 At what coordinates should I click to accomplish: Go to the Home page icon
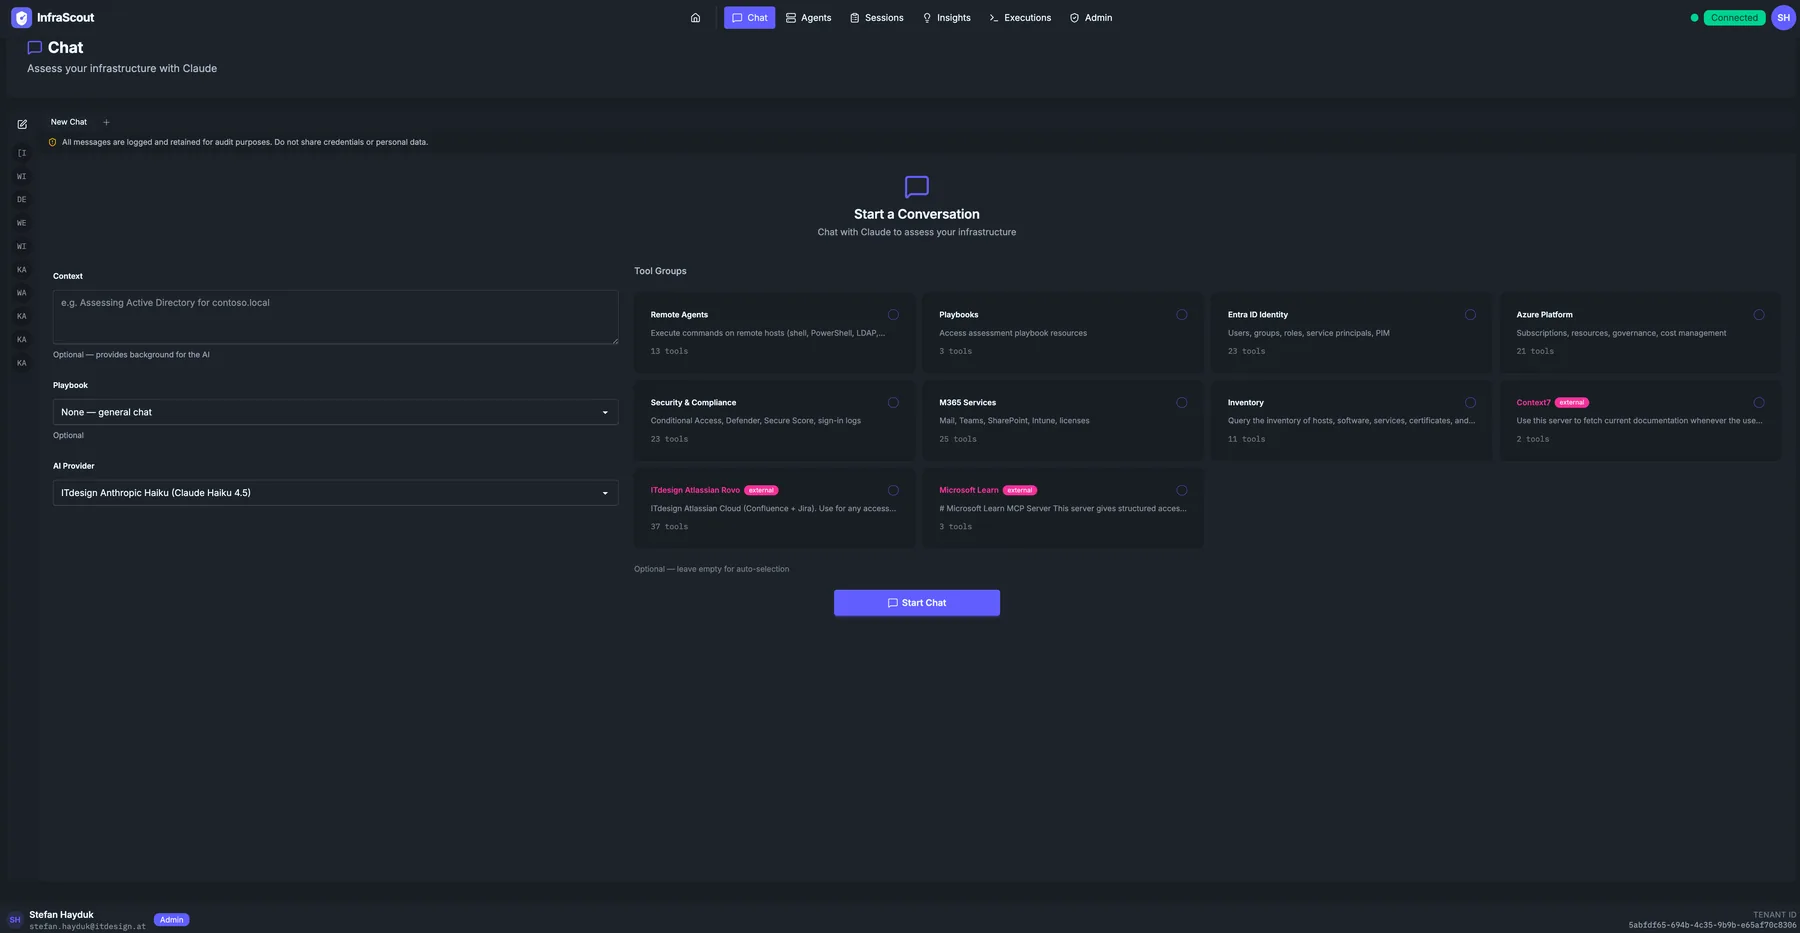[696, 18]
